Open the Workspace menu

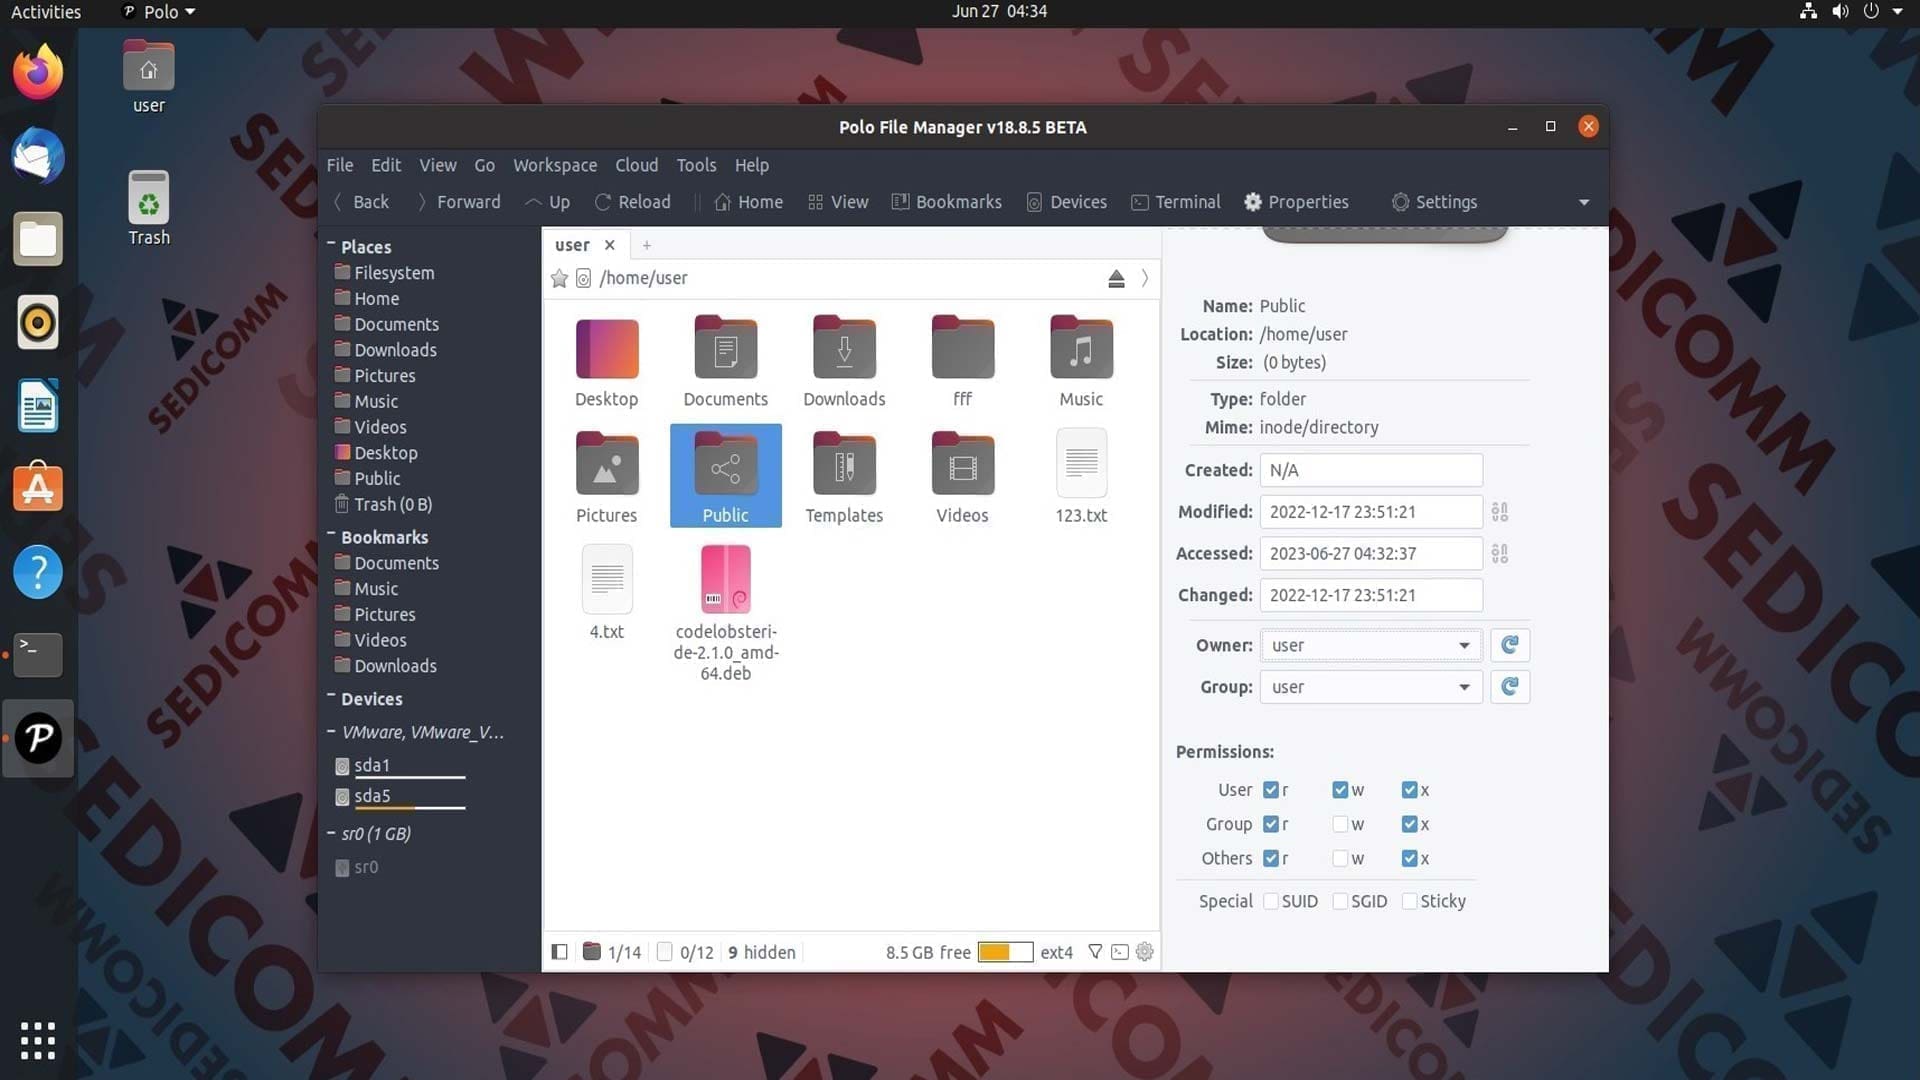555,165
